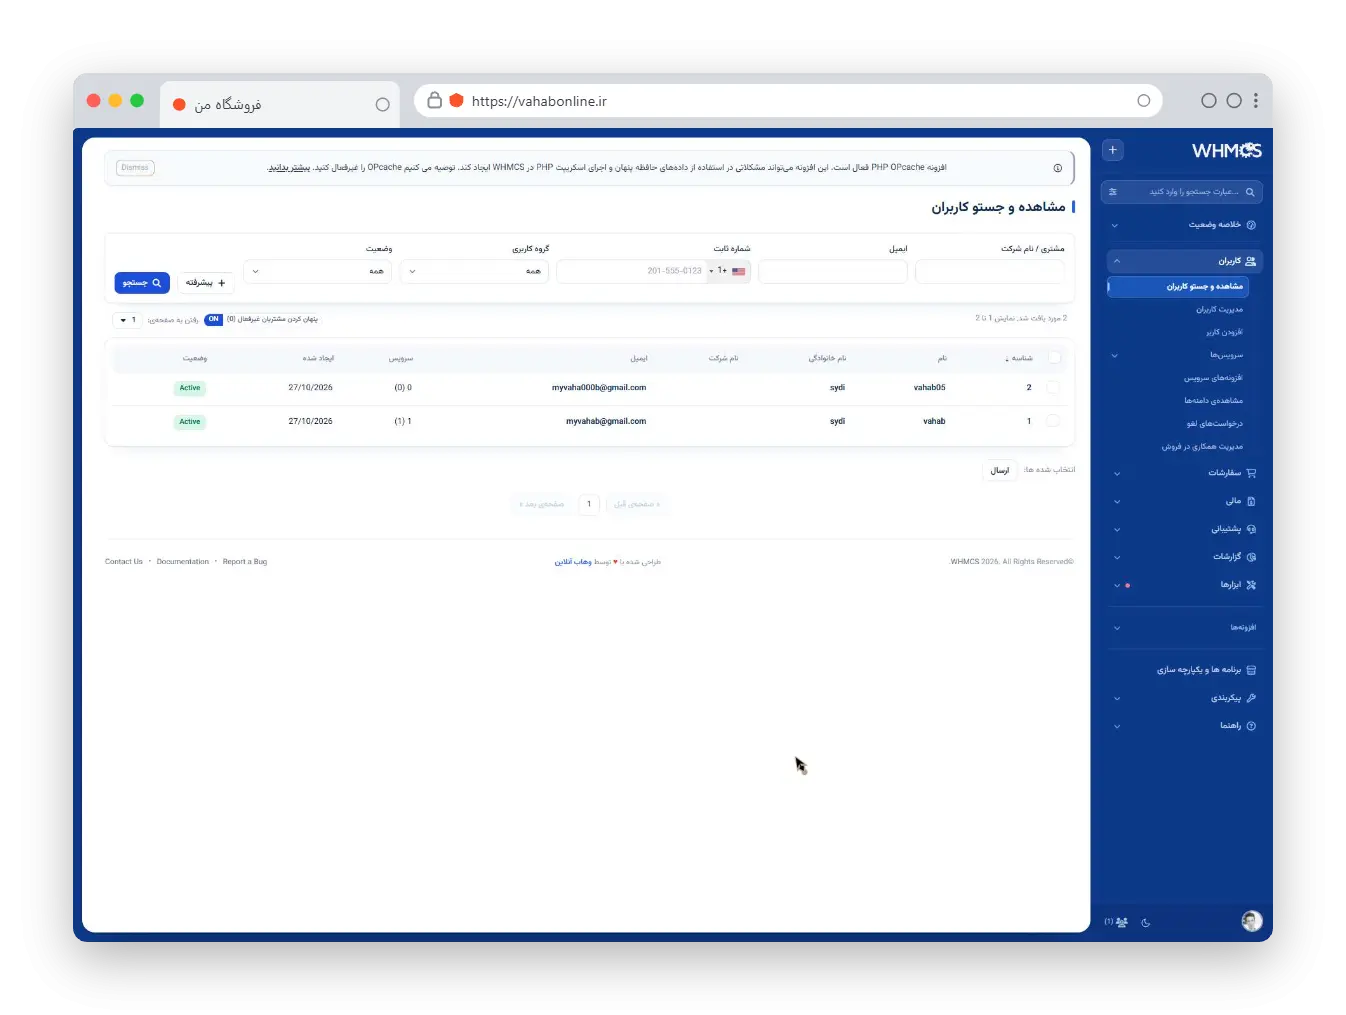This screenshot has width=1346, height=1015.
Task: Open مشاهده‌ی دامنه‌ها in sidebar
Action: (x=1213, y=401)
